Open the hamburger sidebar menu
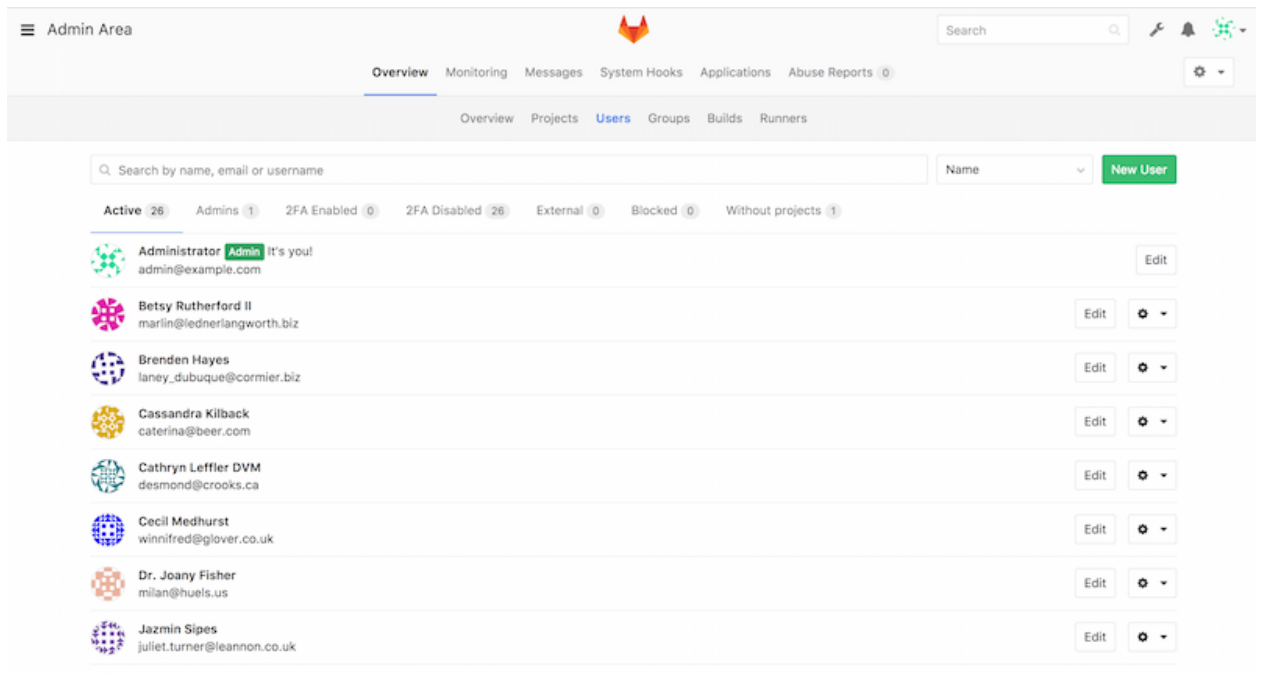This screenshot has height=673, width=1262. coord(27,30)
